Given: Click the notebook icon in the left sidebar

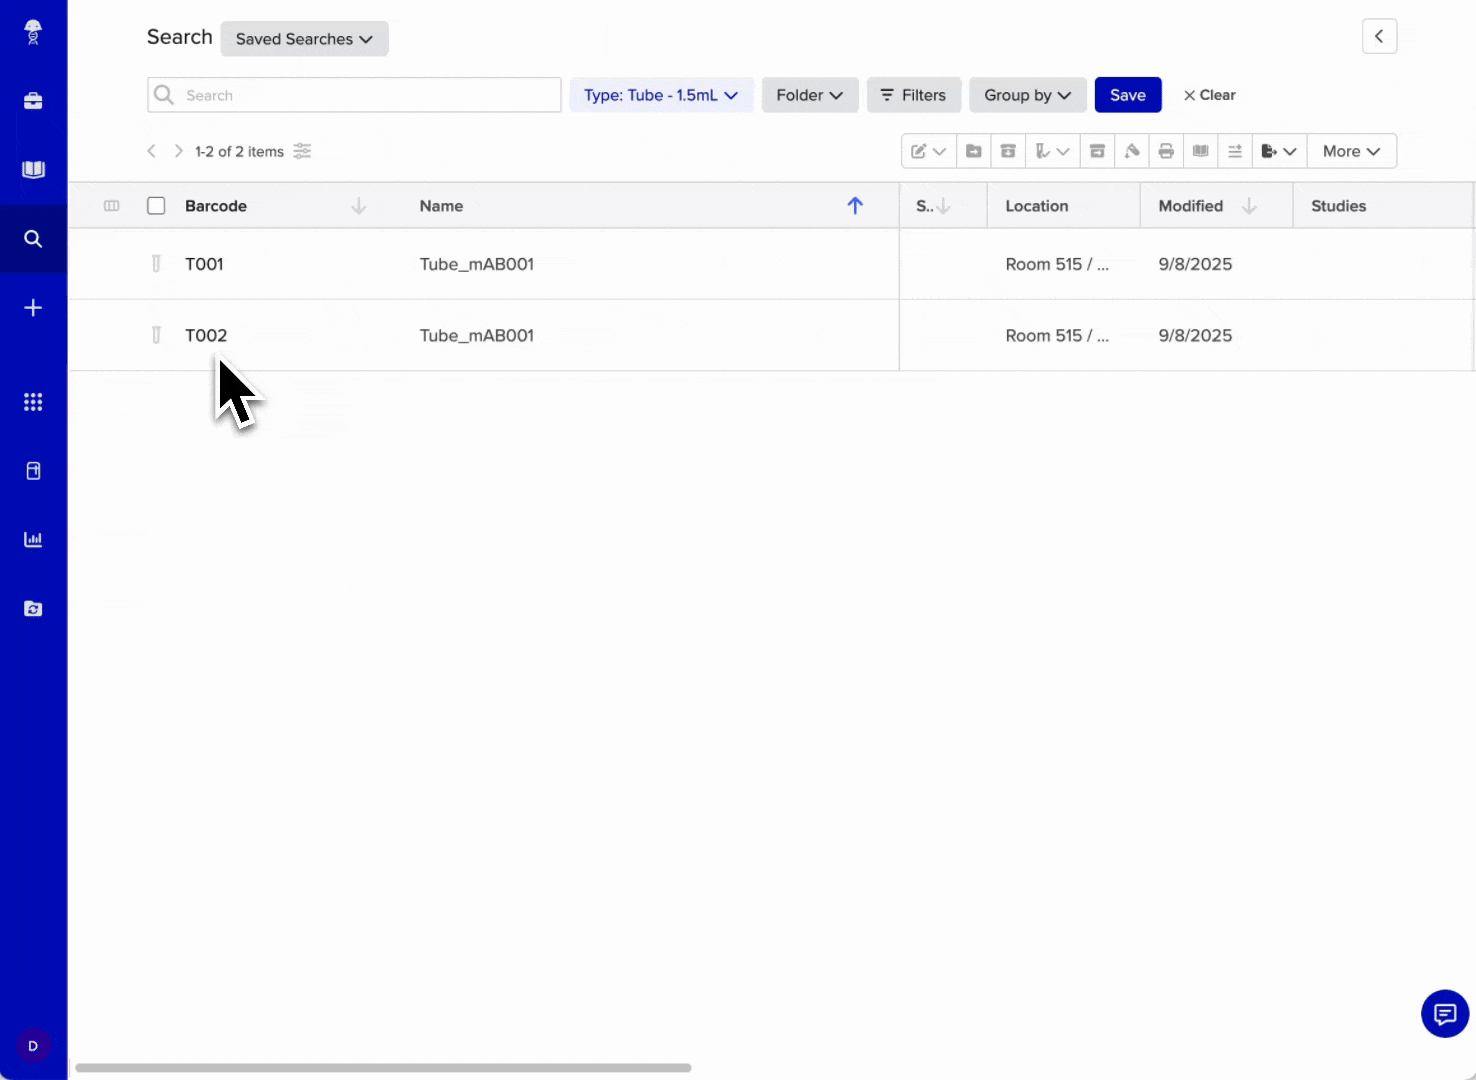Looking at the screenshot, I should (x=33, y=169).
